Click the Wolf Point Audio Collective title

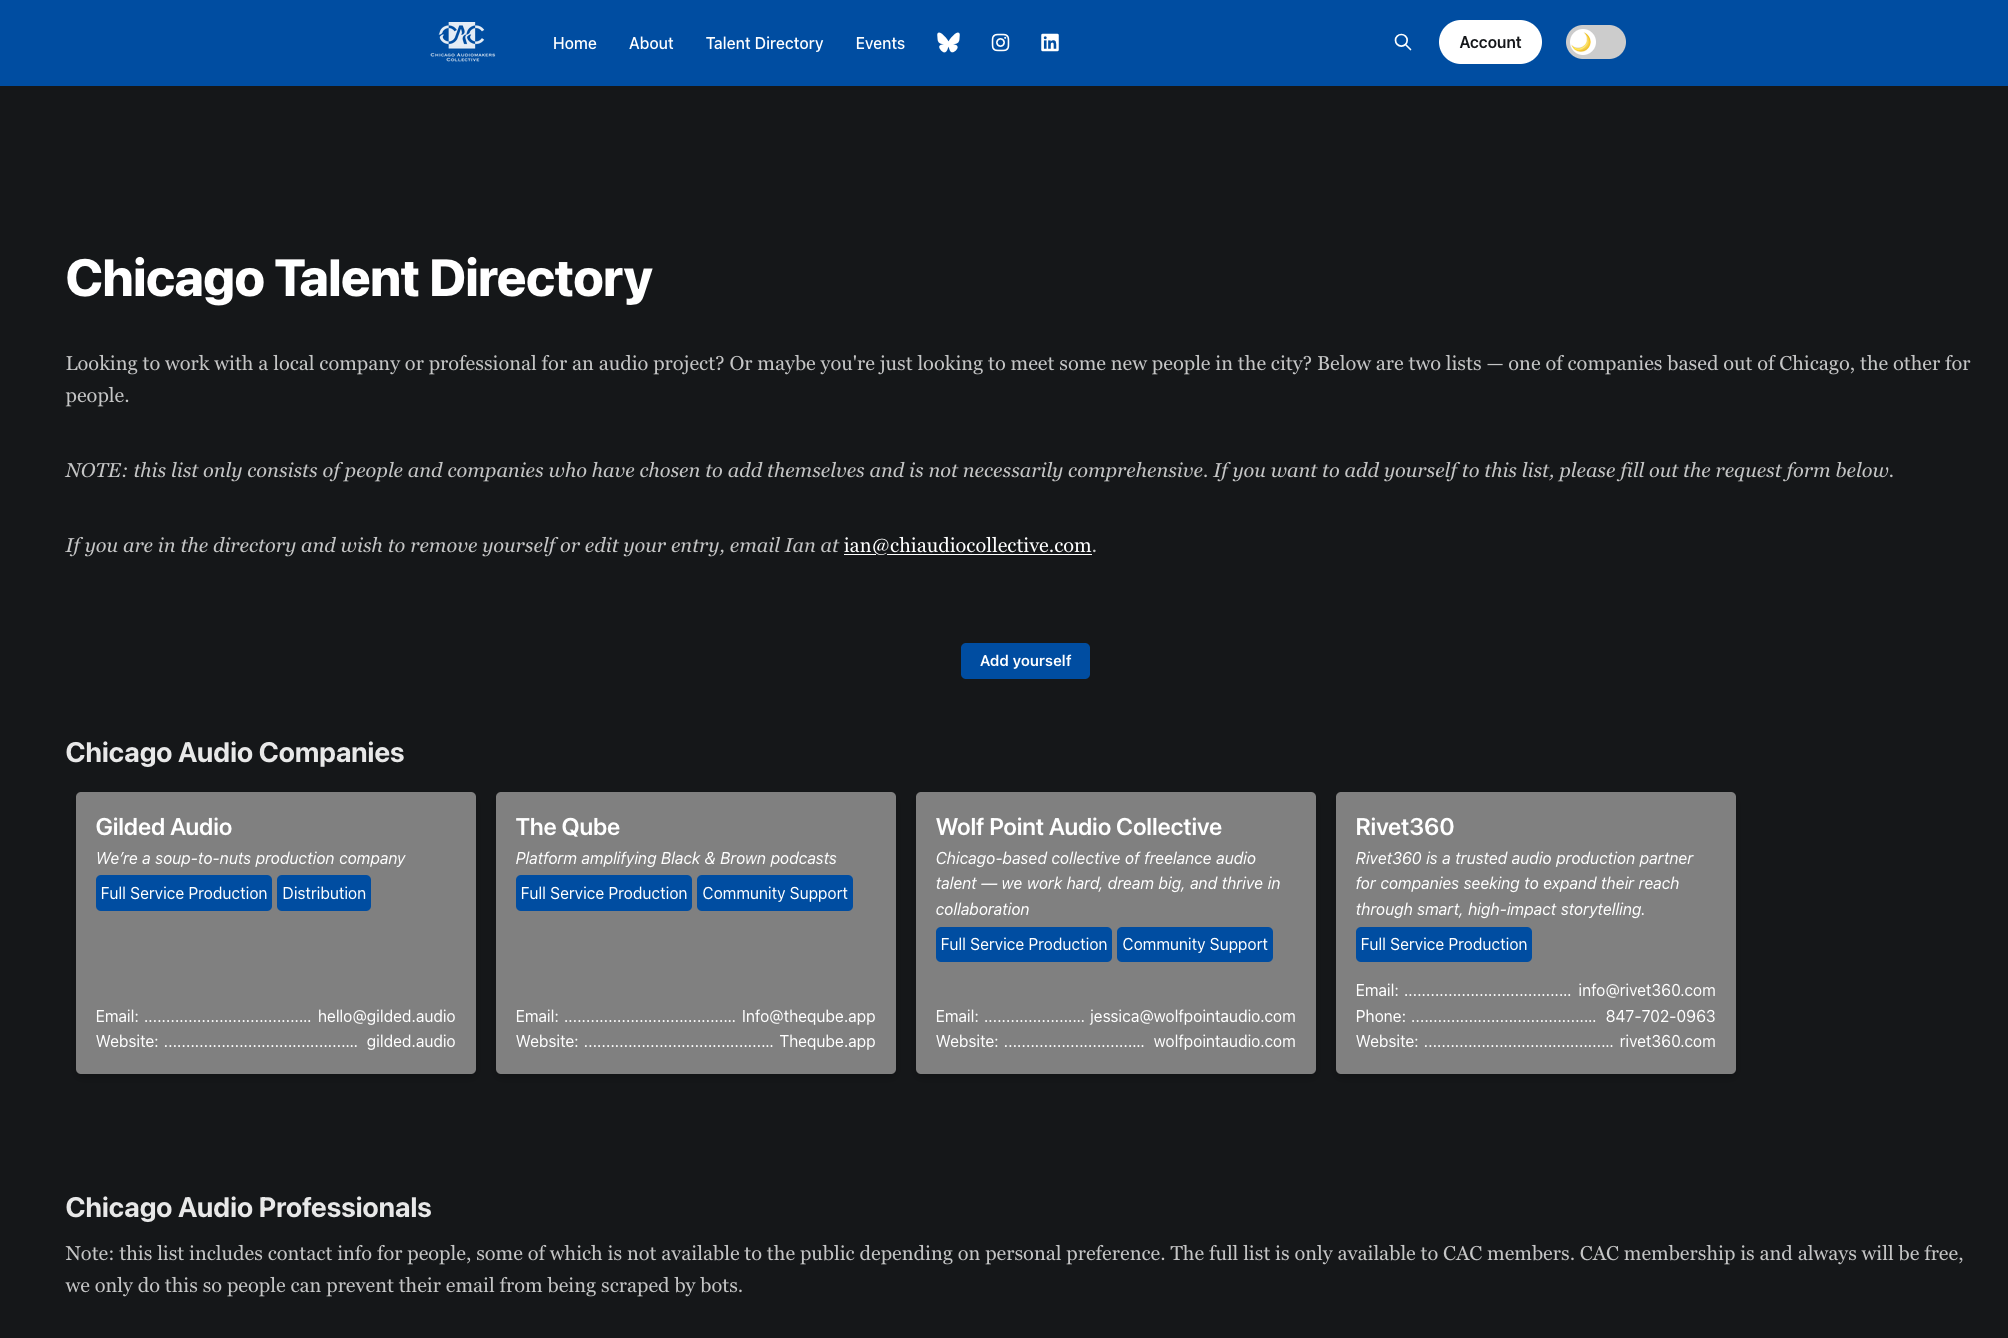click(x=1079, y=827)
